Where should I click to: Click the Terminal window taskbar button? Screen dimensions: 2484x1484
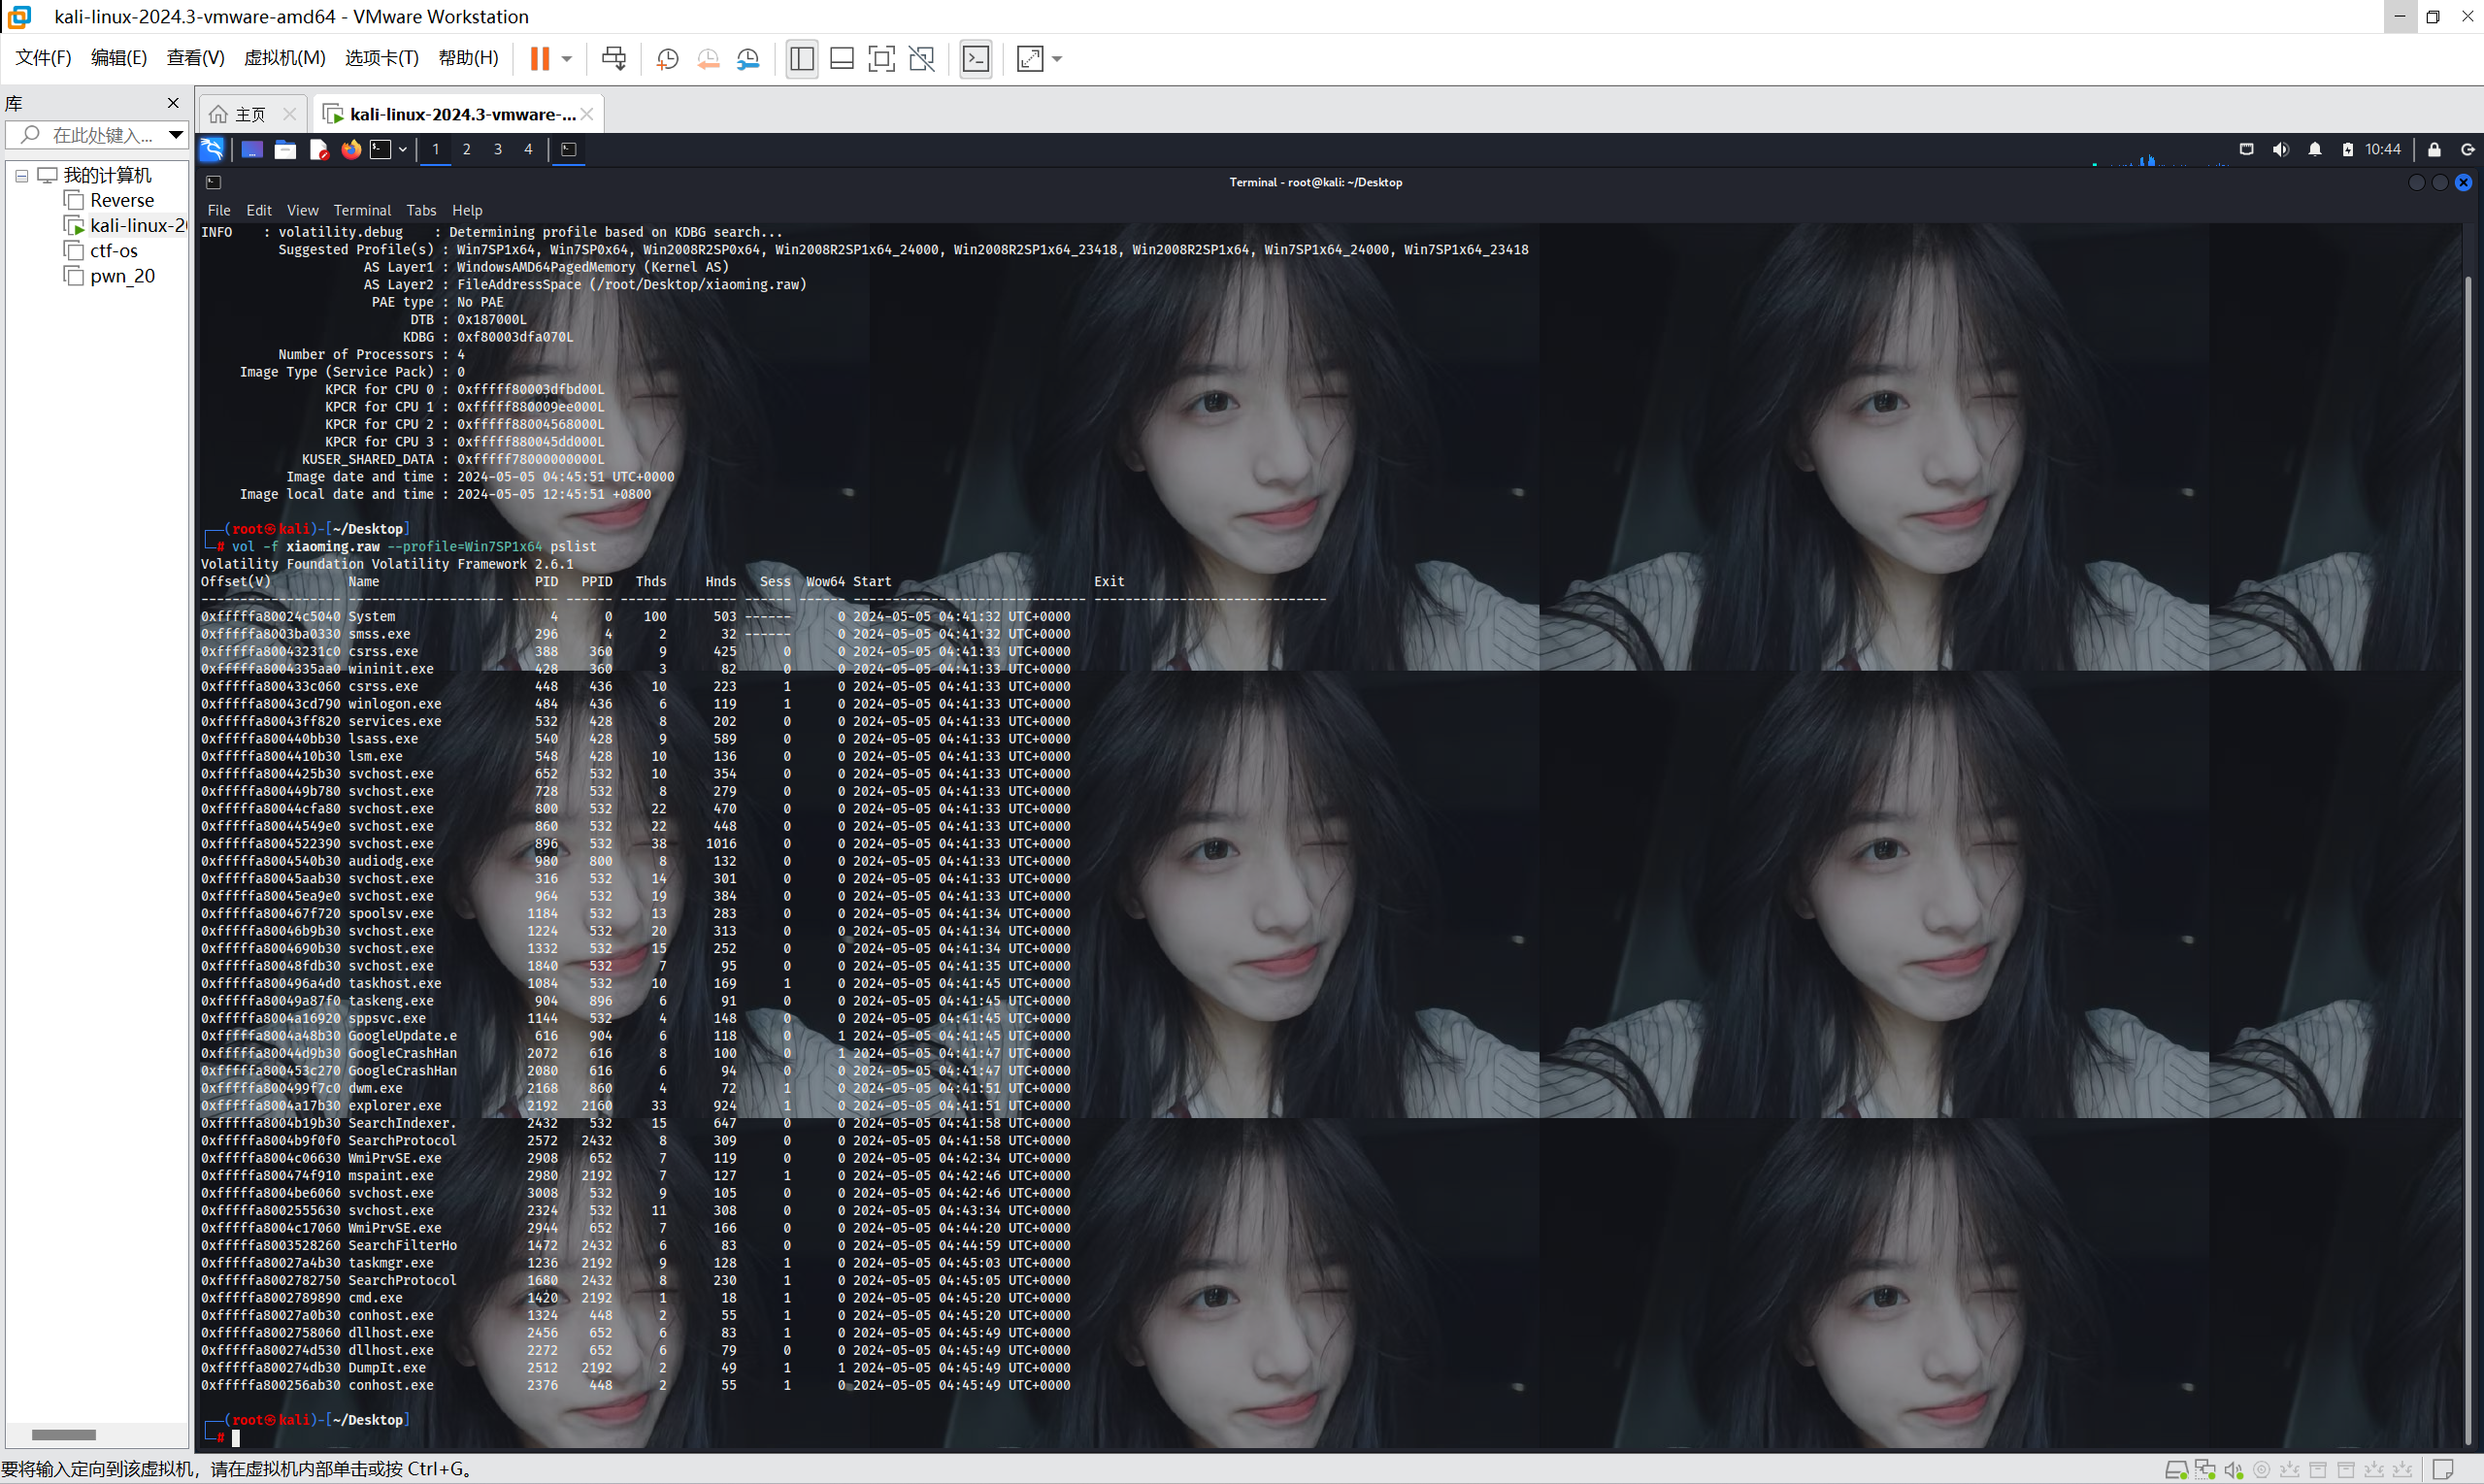(x=569, y=150)
